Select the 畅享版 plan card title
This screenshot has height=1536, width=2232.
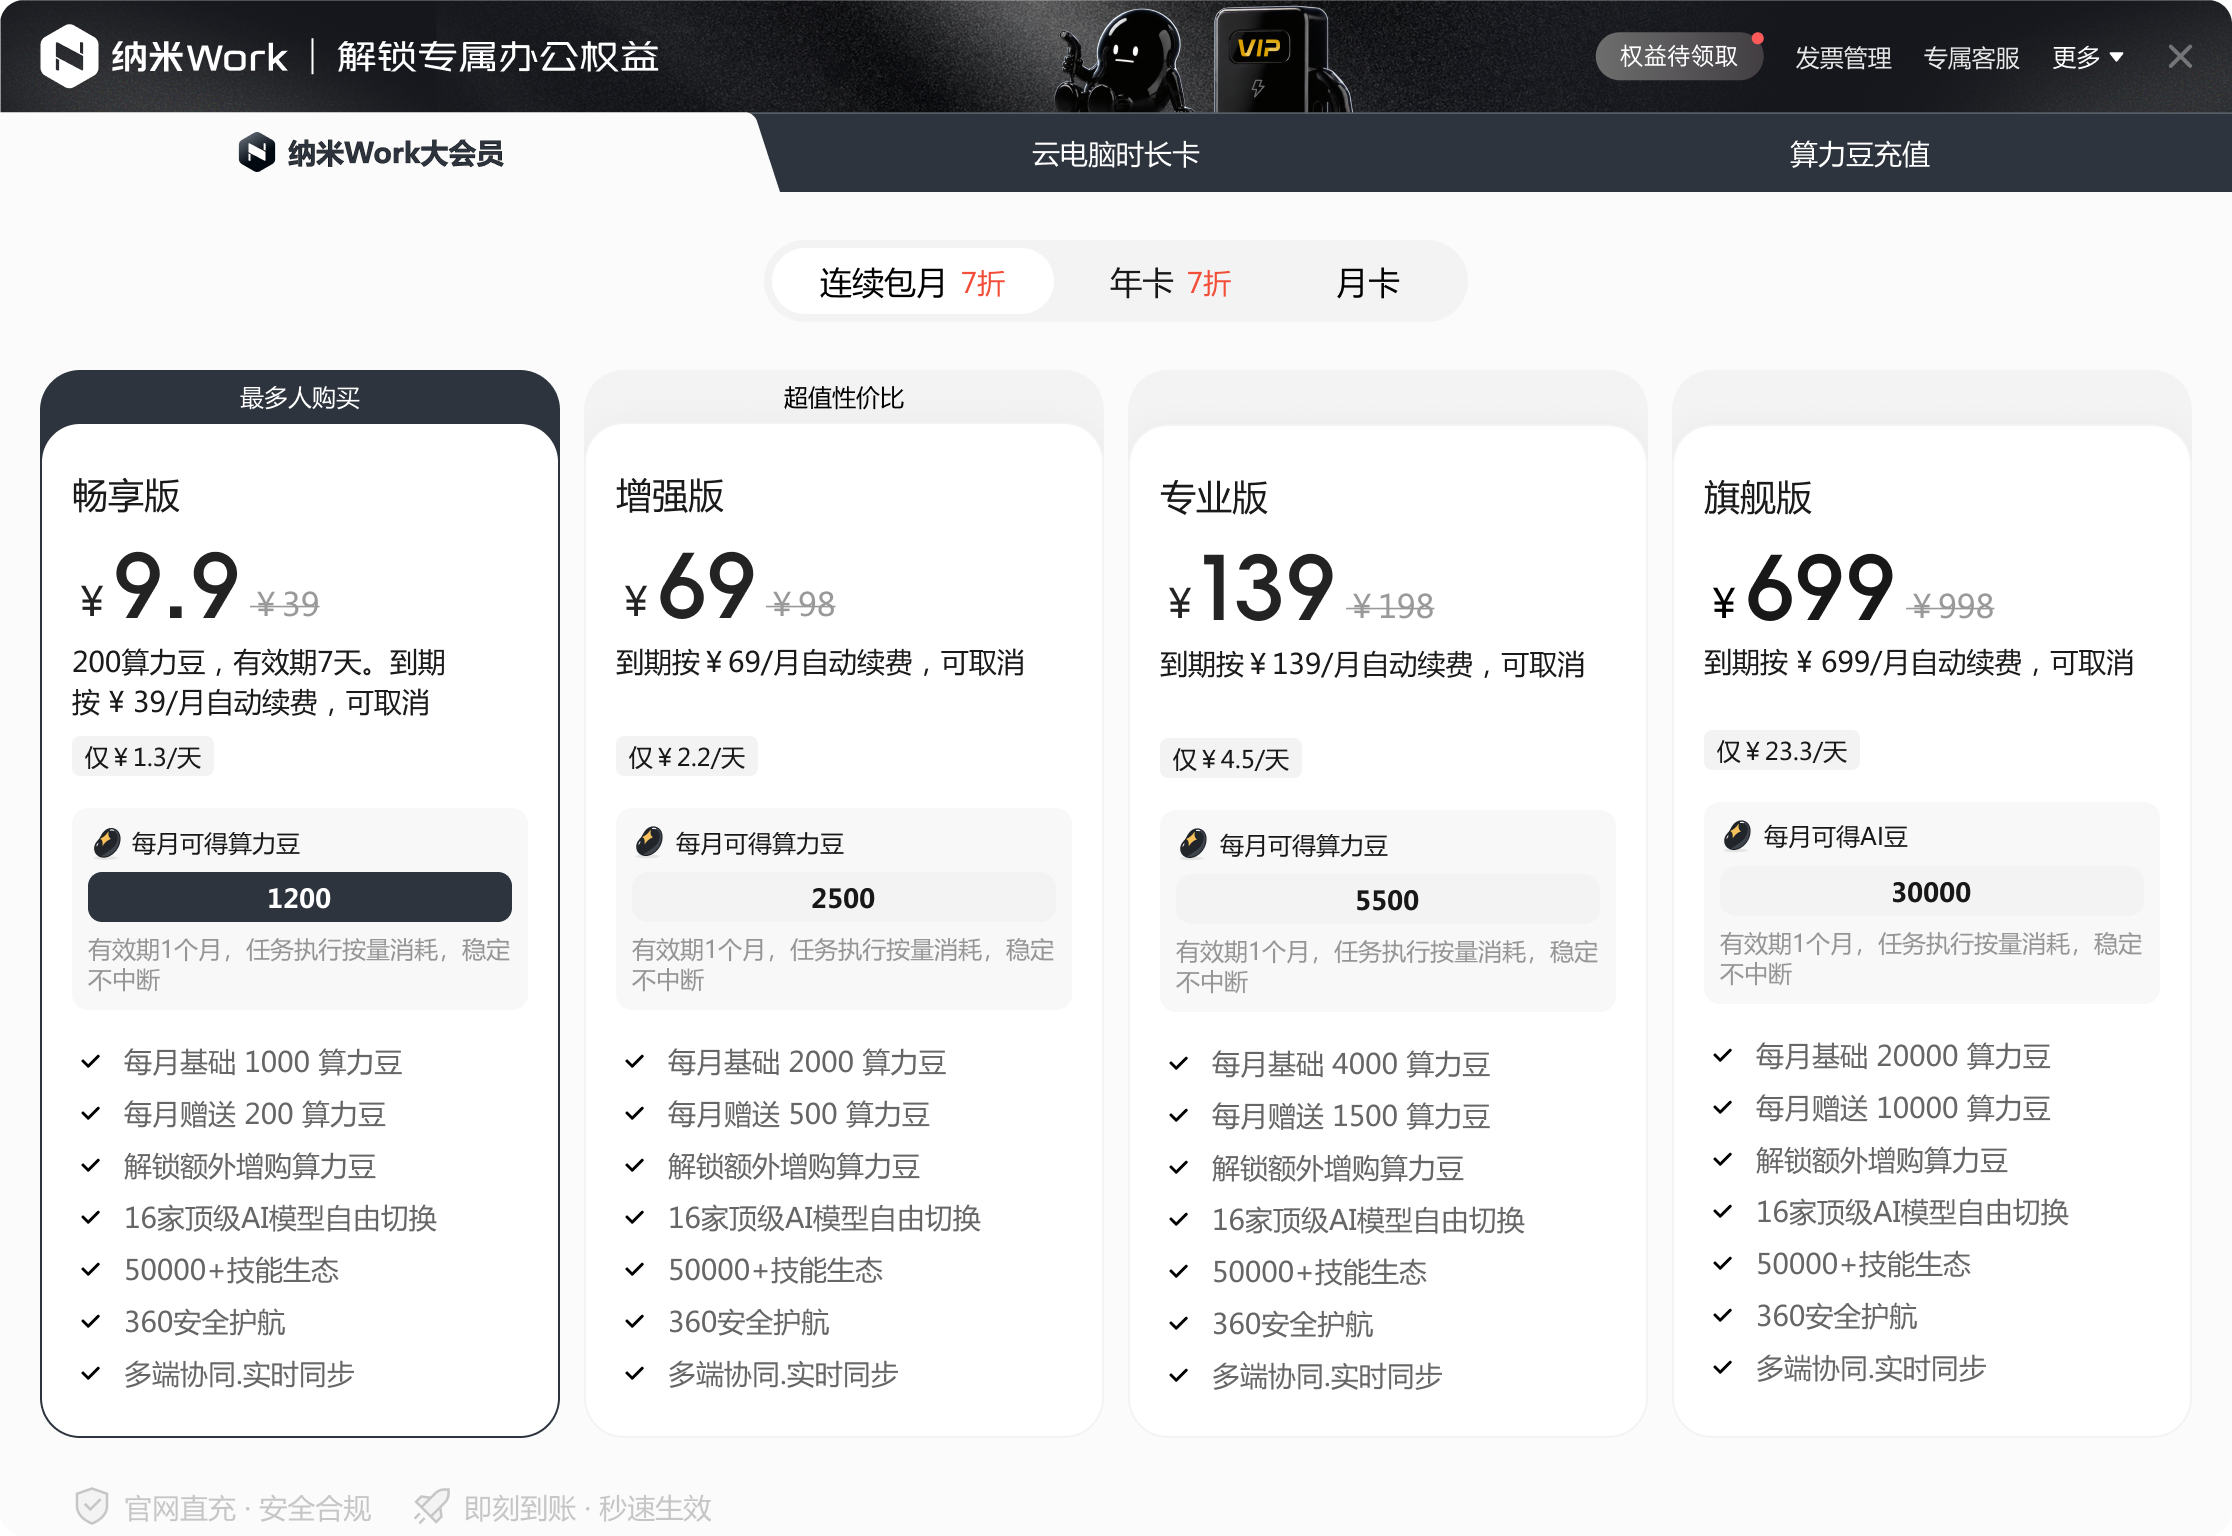click(x=126, y=495)
